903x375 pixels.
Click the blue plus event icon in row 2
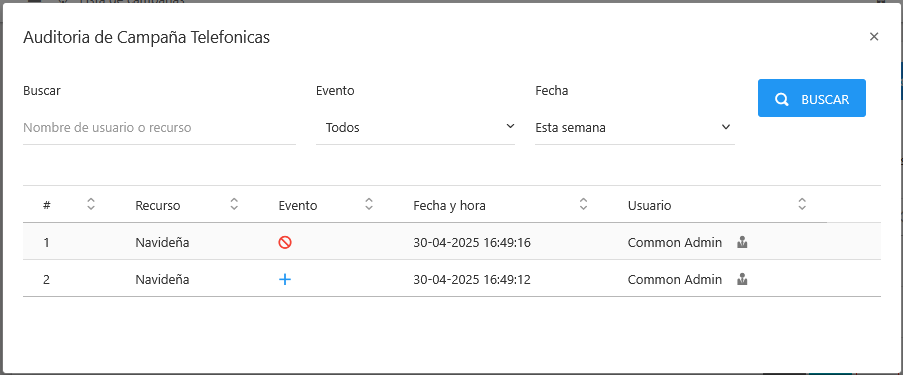click(284, 279)
